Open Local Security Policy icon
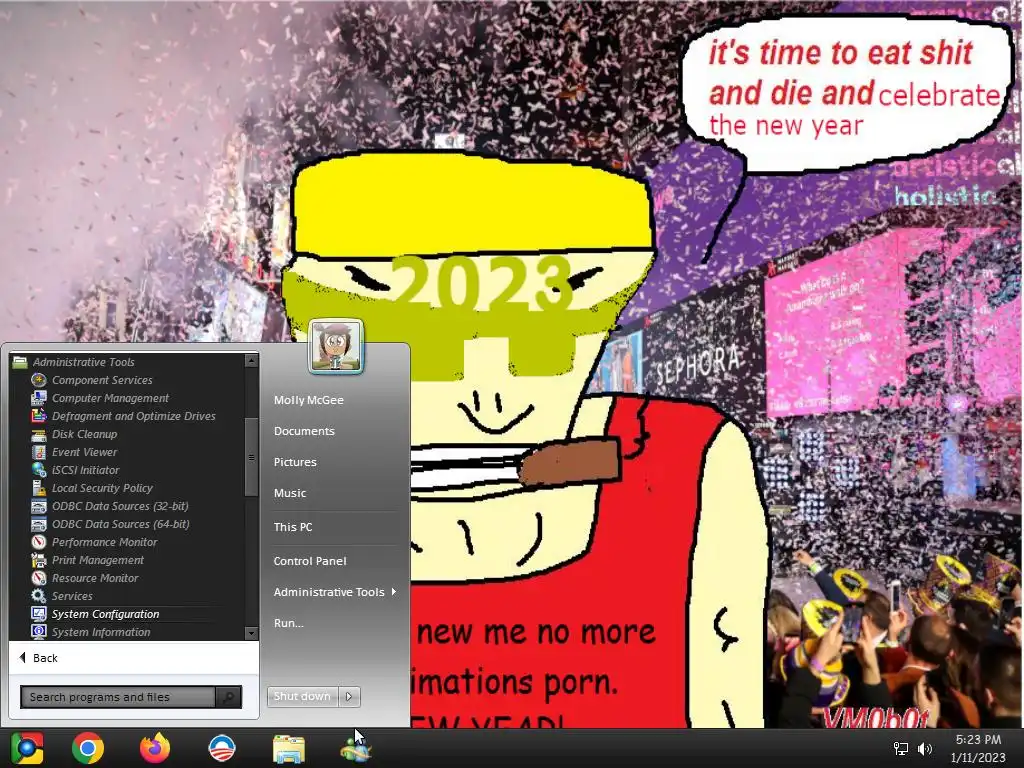The height and width of the screenshot is (768, 1024). click(39, 488)
